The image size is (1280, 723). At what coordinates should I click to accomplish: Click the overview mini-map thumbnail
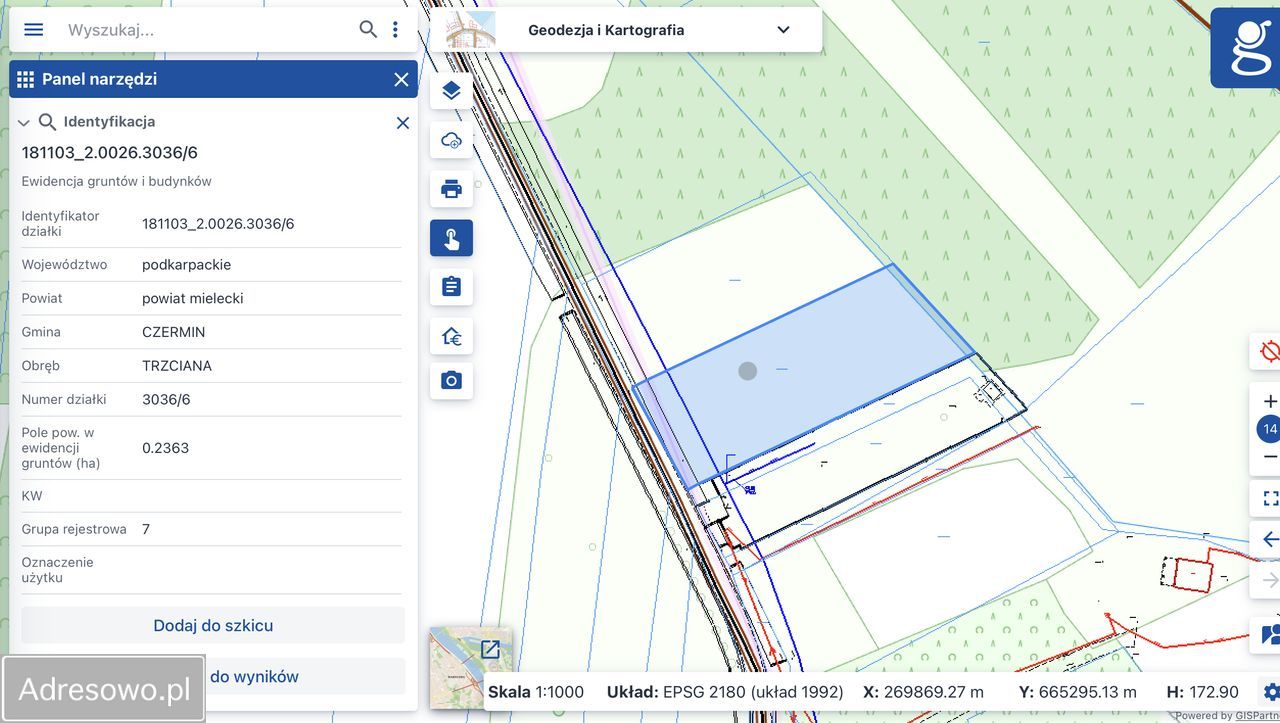pyautogui.click(x=470, y=668)
